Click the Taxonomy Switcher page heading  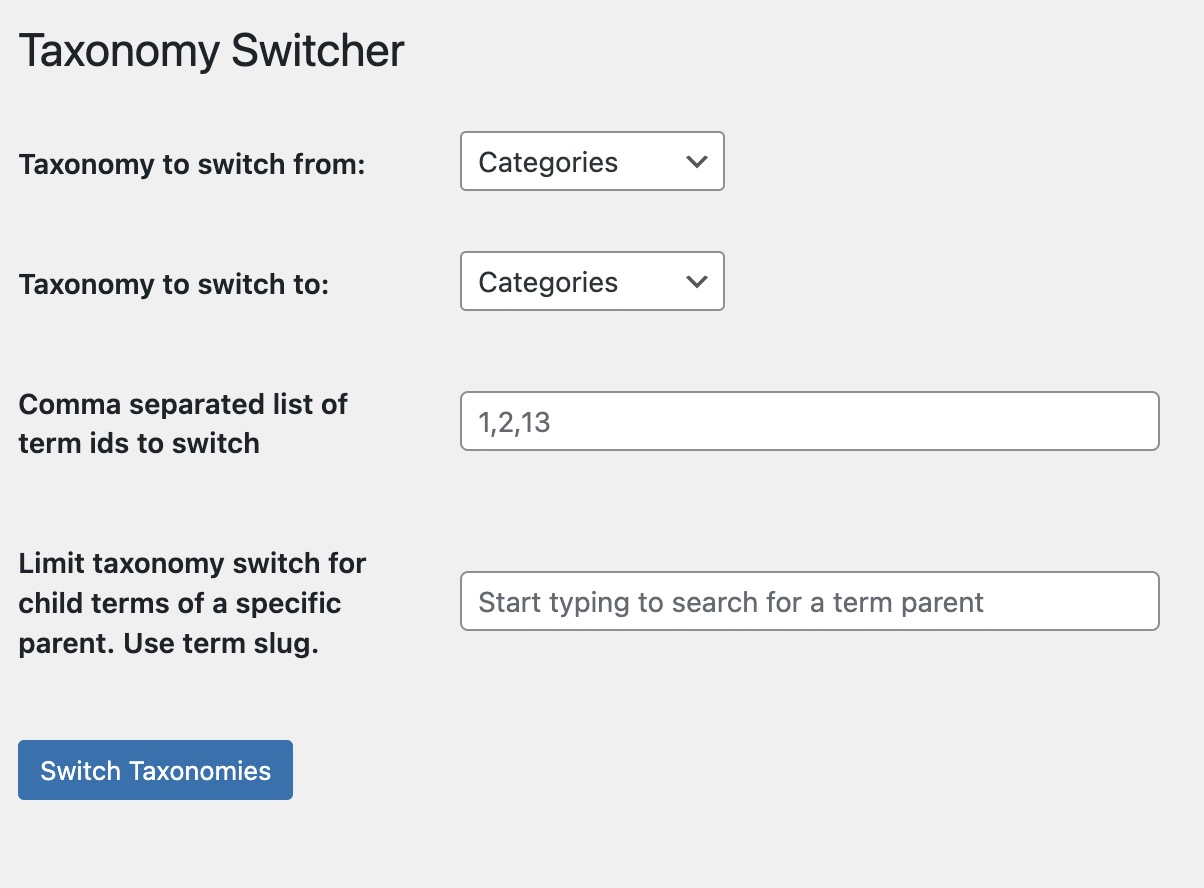[x=211, y=51]
